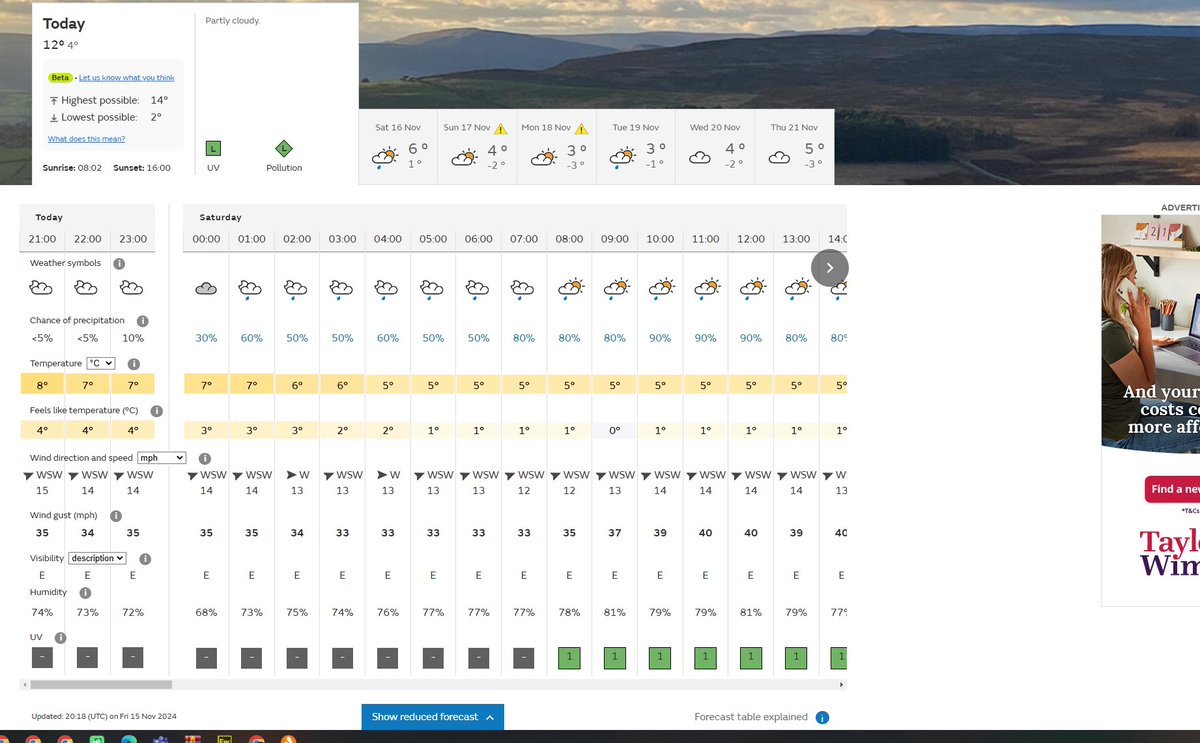This screenshot has height=743, width=1200.
Task: Click the 09:00 feels like 0° cell
Action: pyautogui.click(x=615, y=431)
